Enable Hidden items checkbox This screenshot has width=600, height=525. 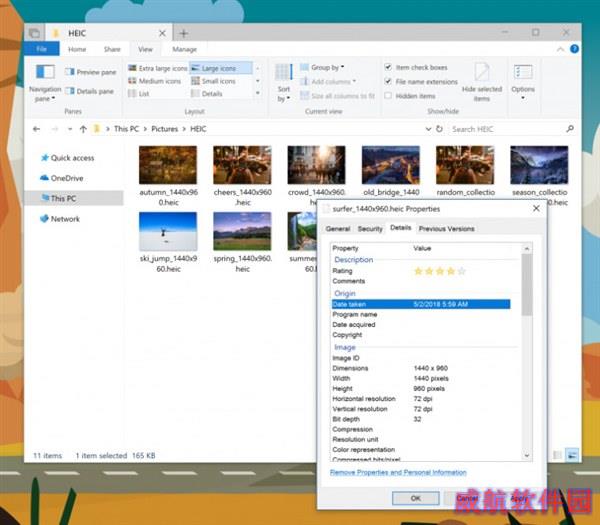tap(388, 96)
